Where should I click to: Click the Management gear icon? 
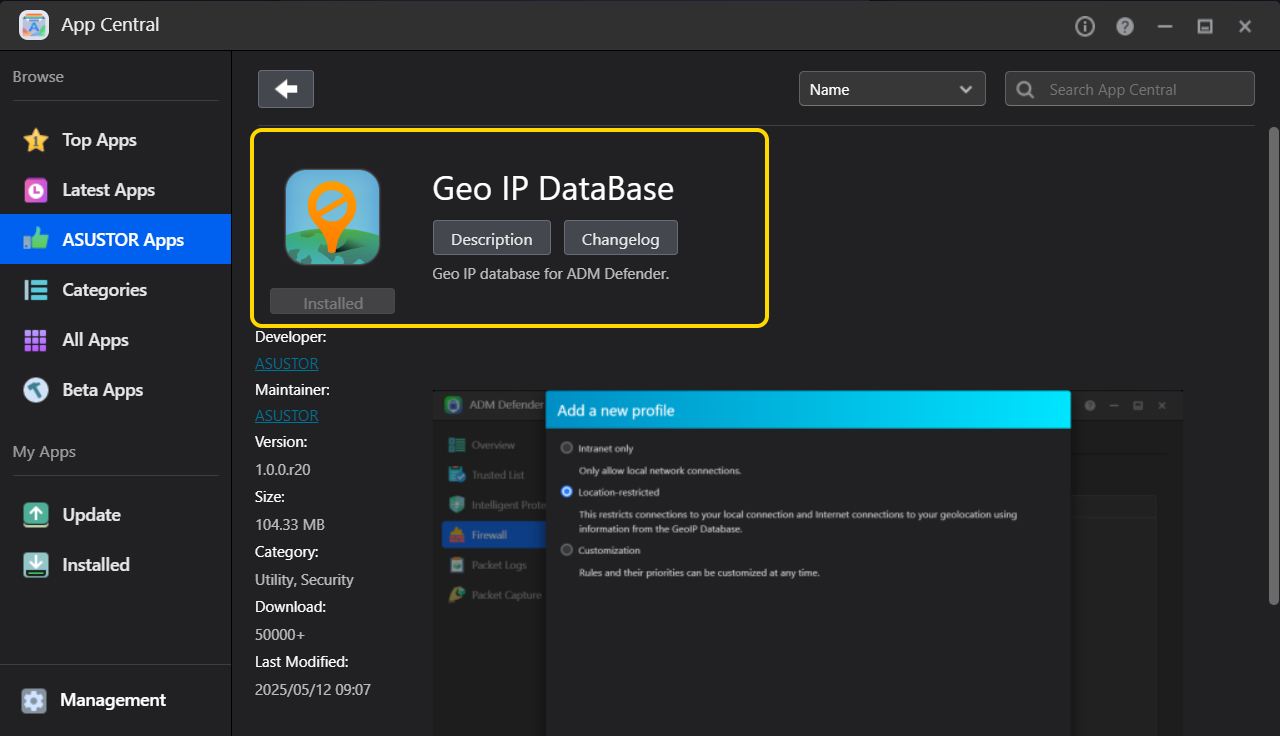[34, 701]
